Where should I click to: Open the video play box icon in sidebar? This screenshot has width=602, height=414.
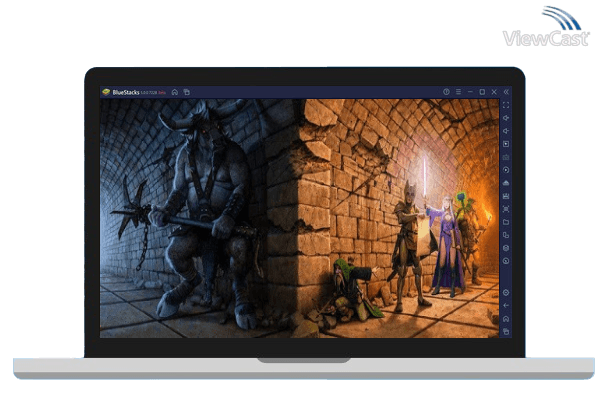pos(506,144)
